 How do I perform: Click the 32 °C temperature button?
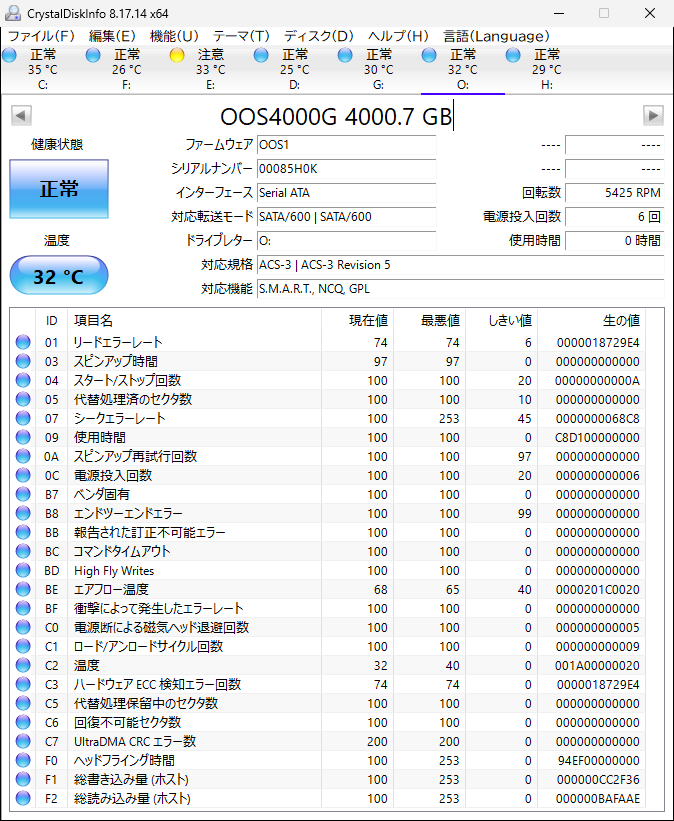pos(59,275)
